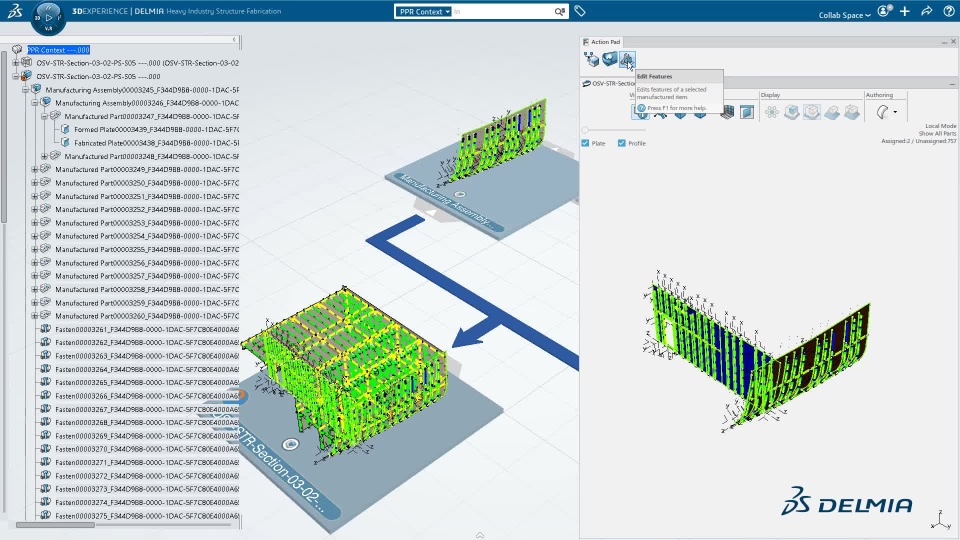Expand the first OSV-STR-Section-03-02-PS-S05 node
Image resolution: width=960 pixels, height=540 pixels.
(x=16, y=62)
